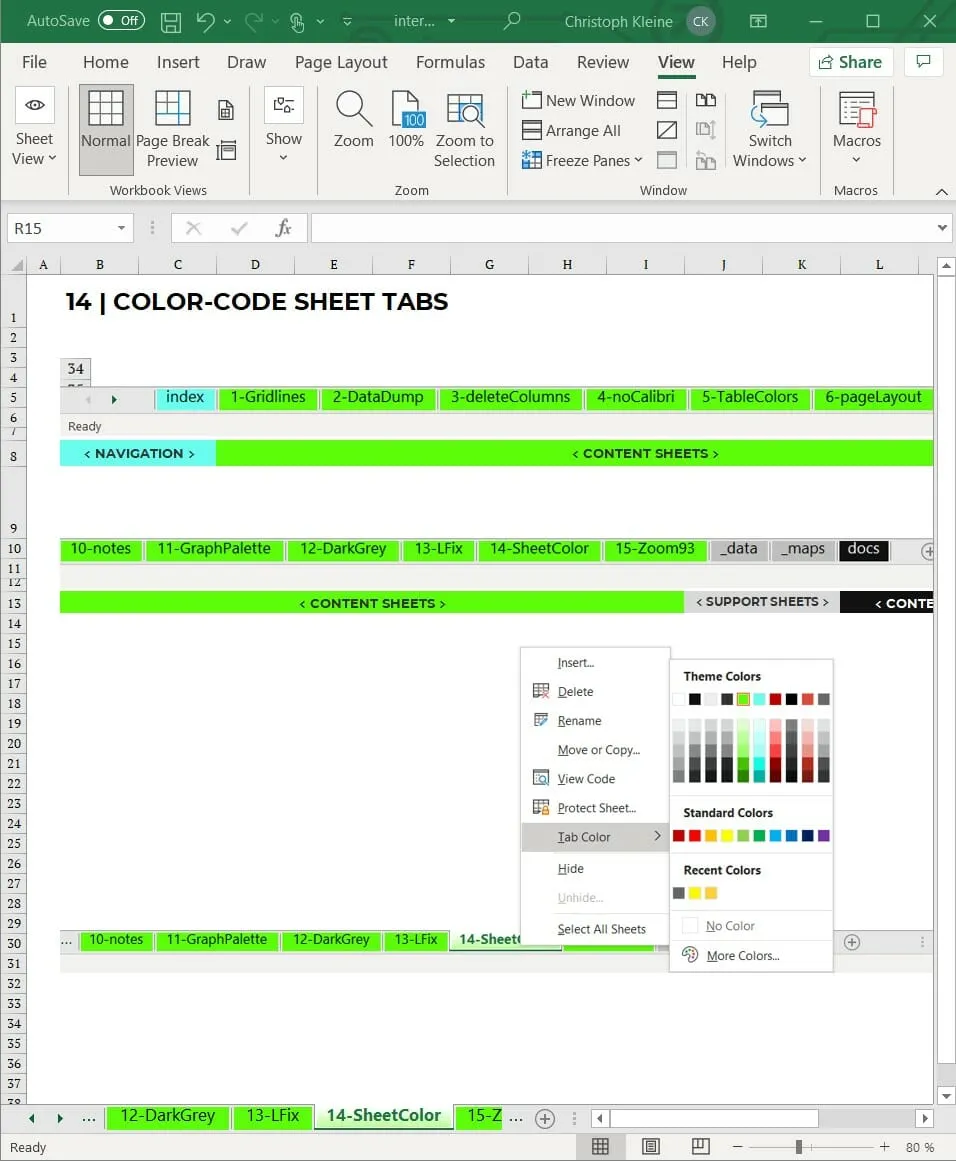Screen dimensions: 956x1161
Task: Activate the Normal view toggle in ribbon
Action: 105,127
